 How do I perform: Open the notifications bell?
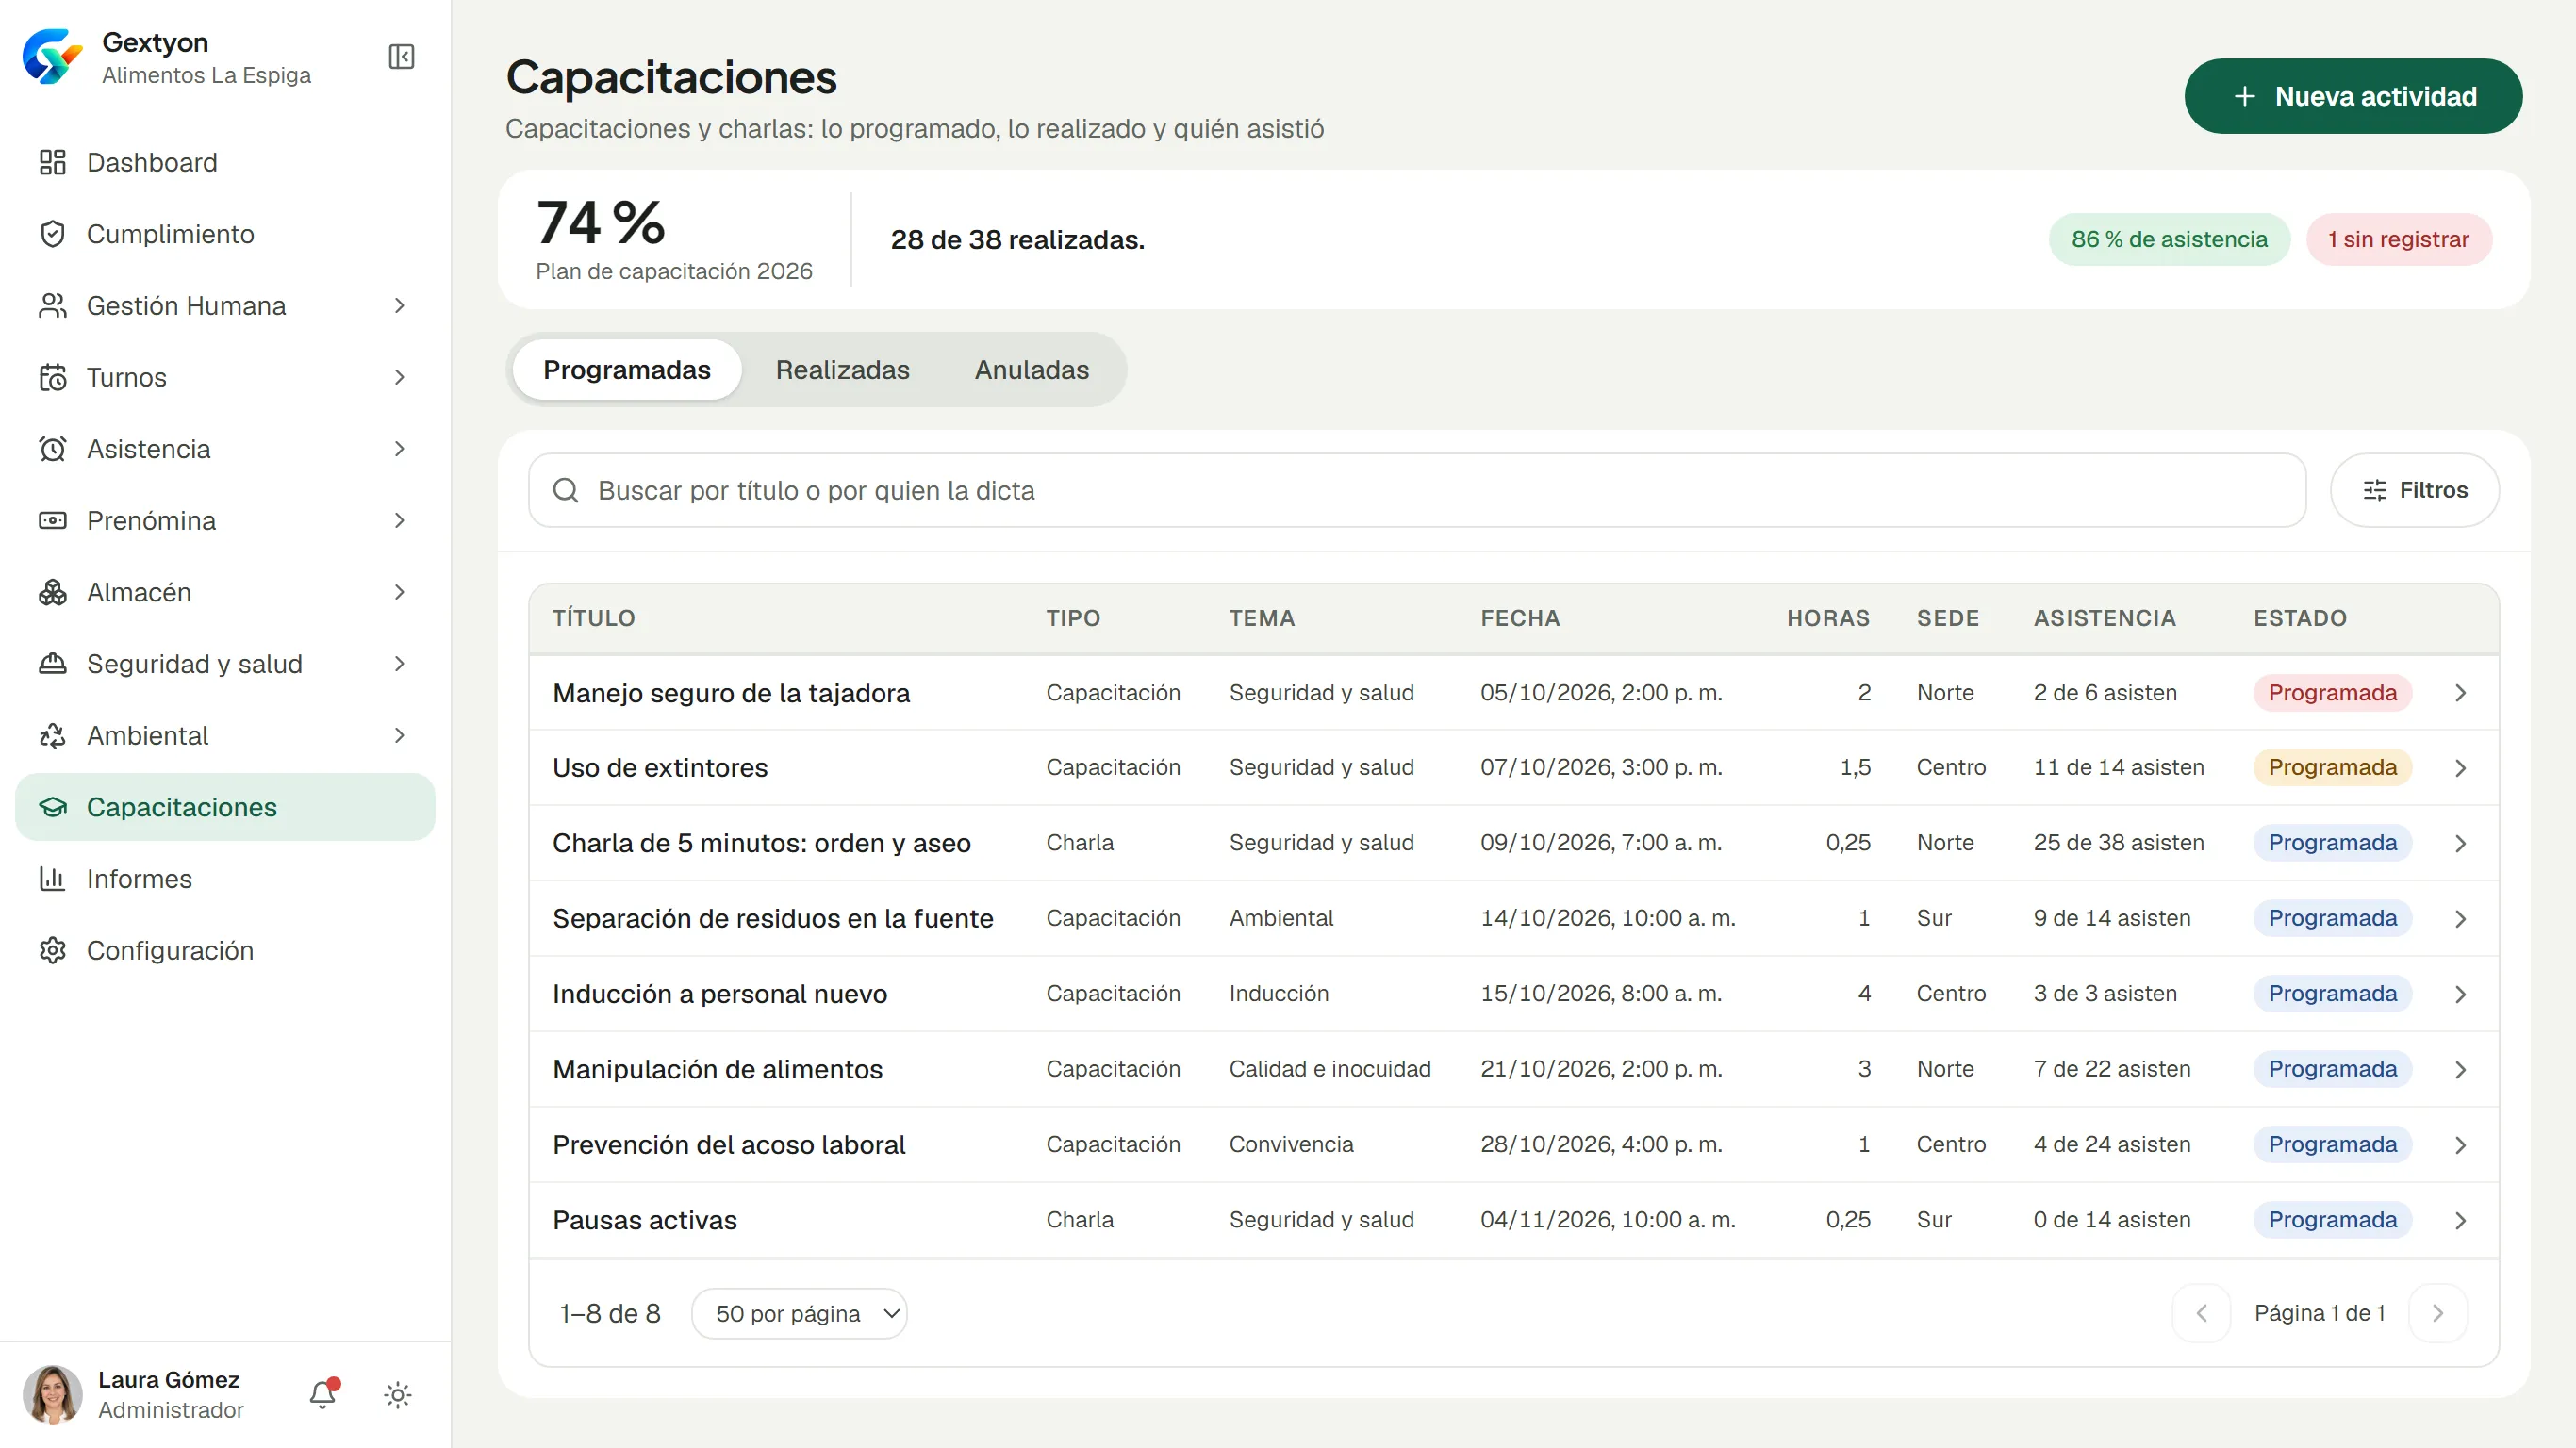[323, 1394]
